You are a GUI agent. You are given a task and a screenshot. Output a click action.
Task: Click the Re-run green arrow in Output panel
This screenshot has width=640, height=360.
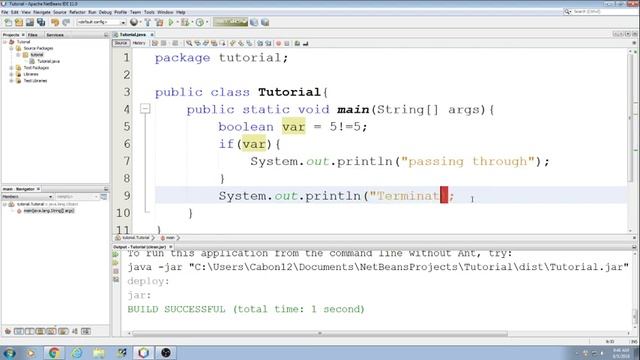pyautogui.click(x=116, y=254)
